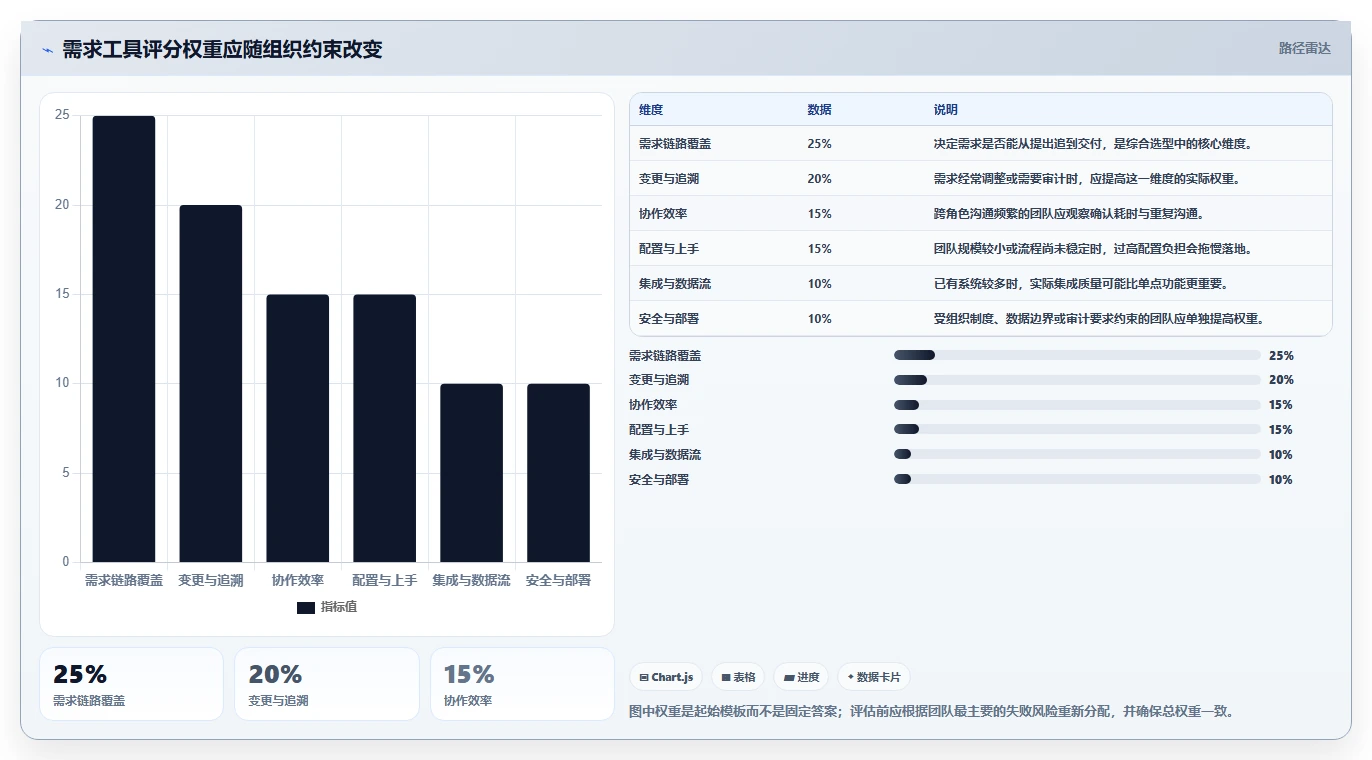Select the 变更与追溯 cell in the table

[x=669, y=179]
